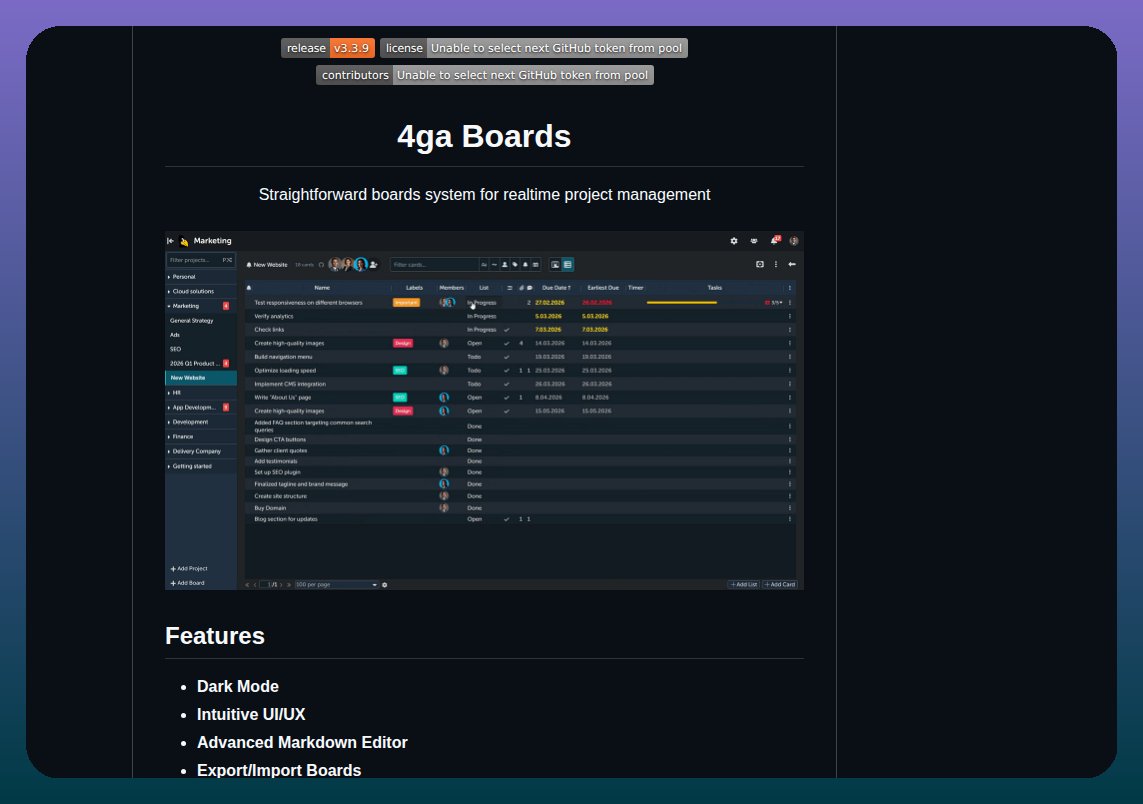The image size is (1143, 804).
Task: Open three-dot menu for Verify analytics row
Action: [x=789, y=316]
